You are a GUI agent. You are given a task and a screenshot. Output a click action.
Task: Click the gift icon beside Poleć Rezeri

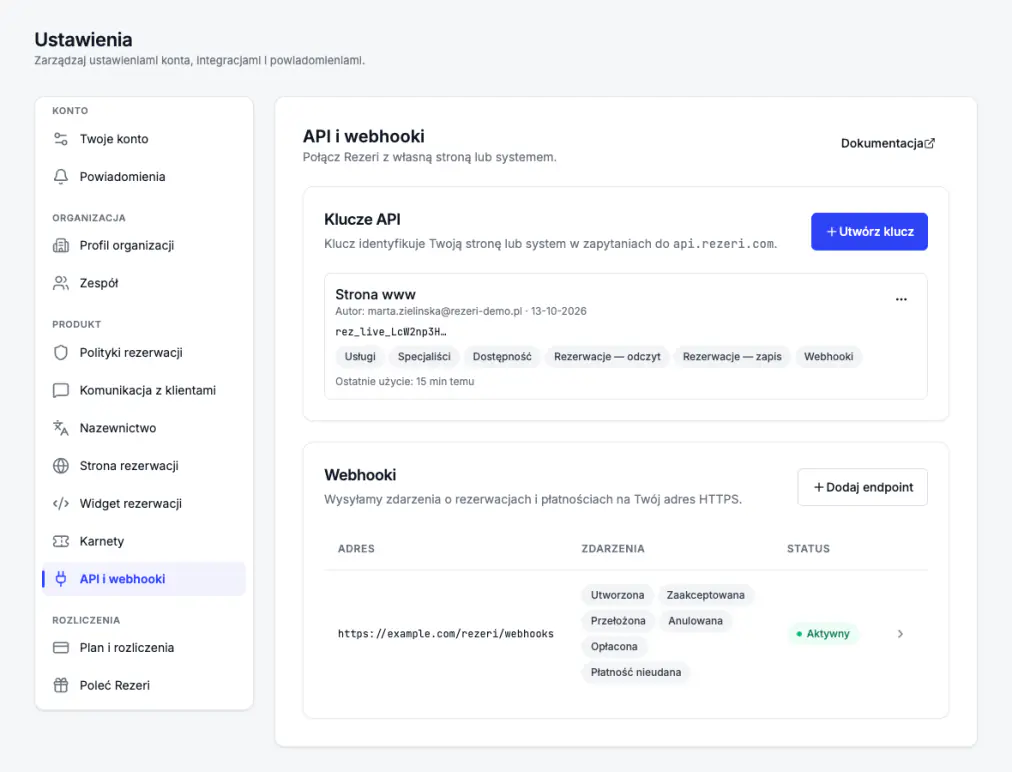61,686
